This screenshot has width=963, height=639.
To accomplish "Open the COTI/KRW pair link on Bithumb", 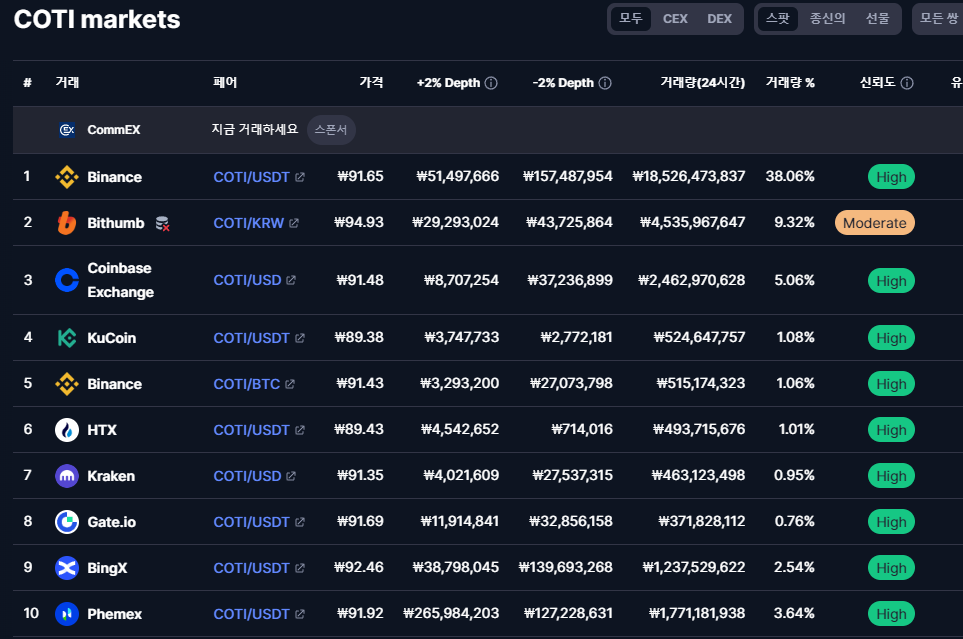I will (248, 223).
